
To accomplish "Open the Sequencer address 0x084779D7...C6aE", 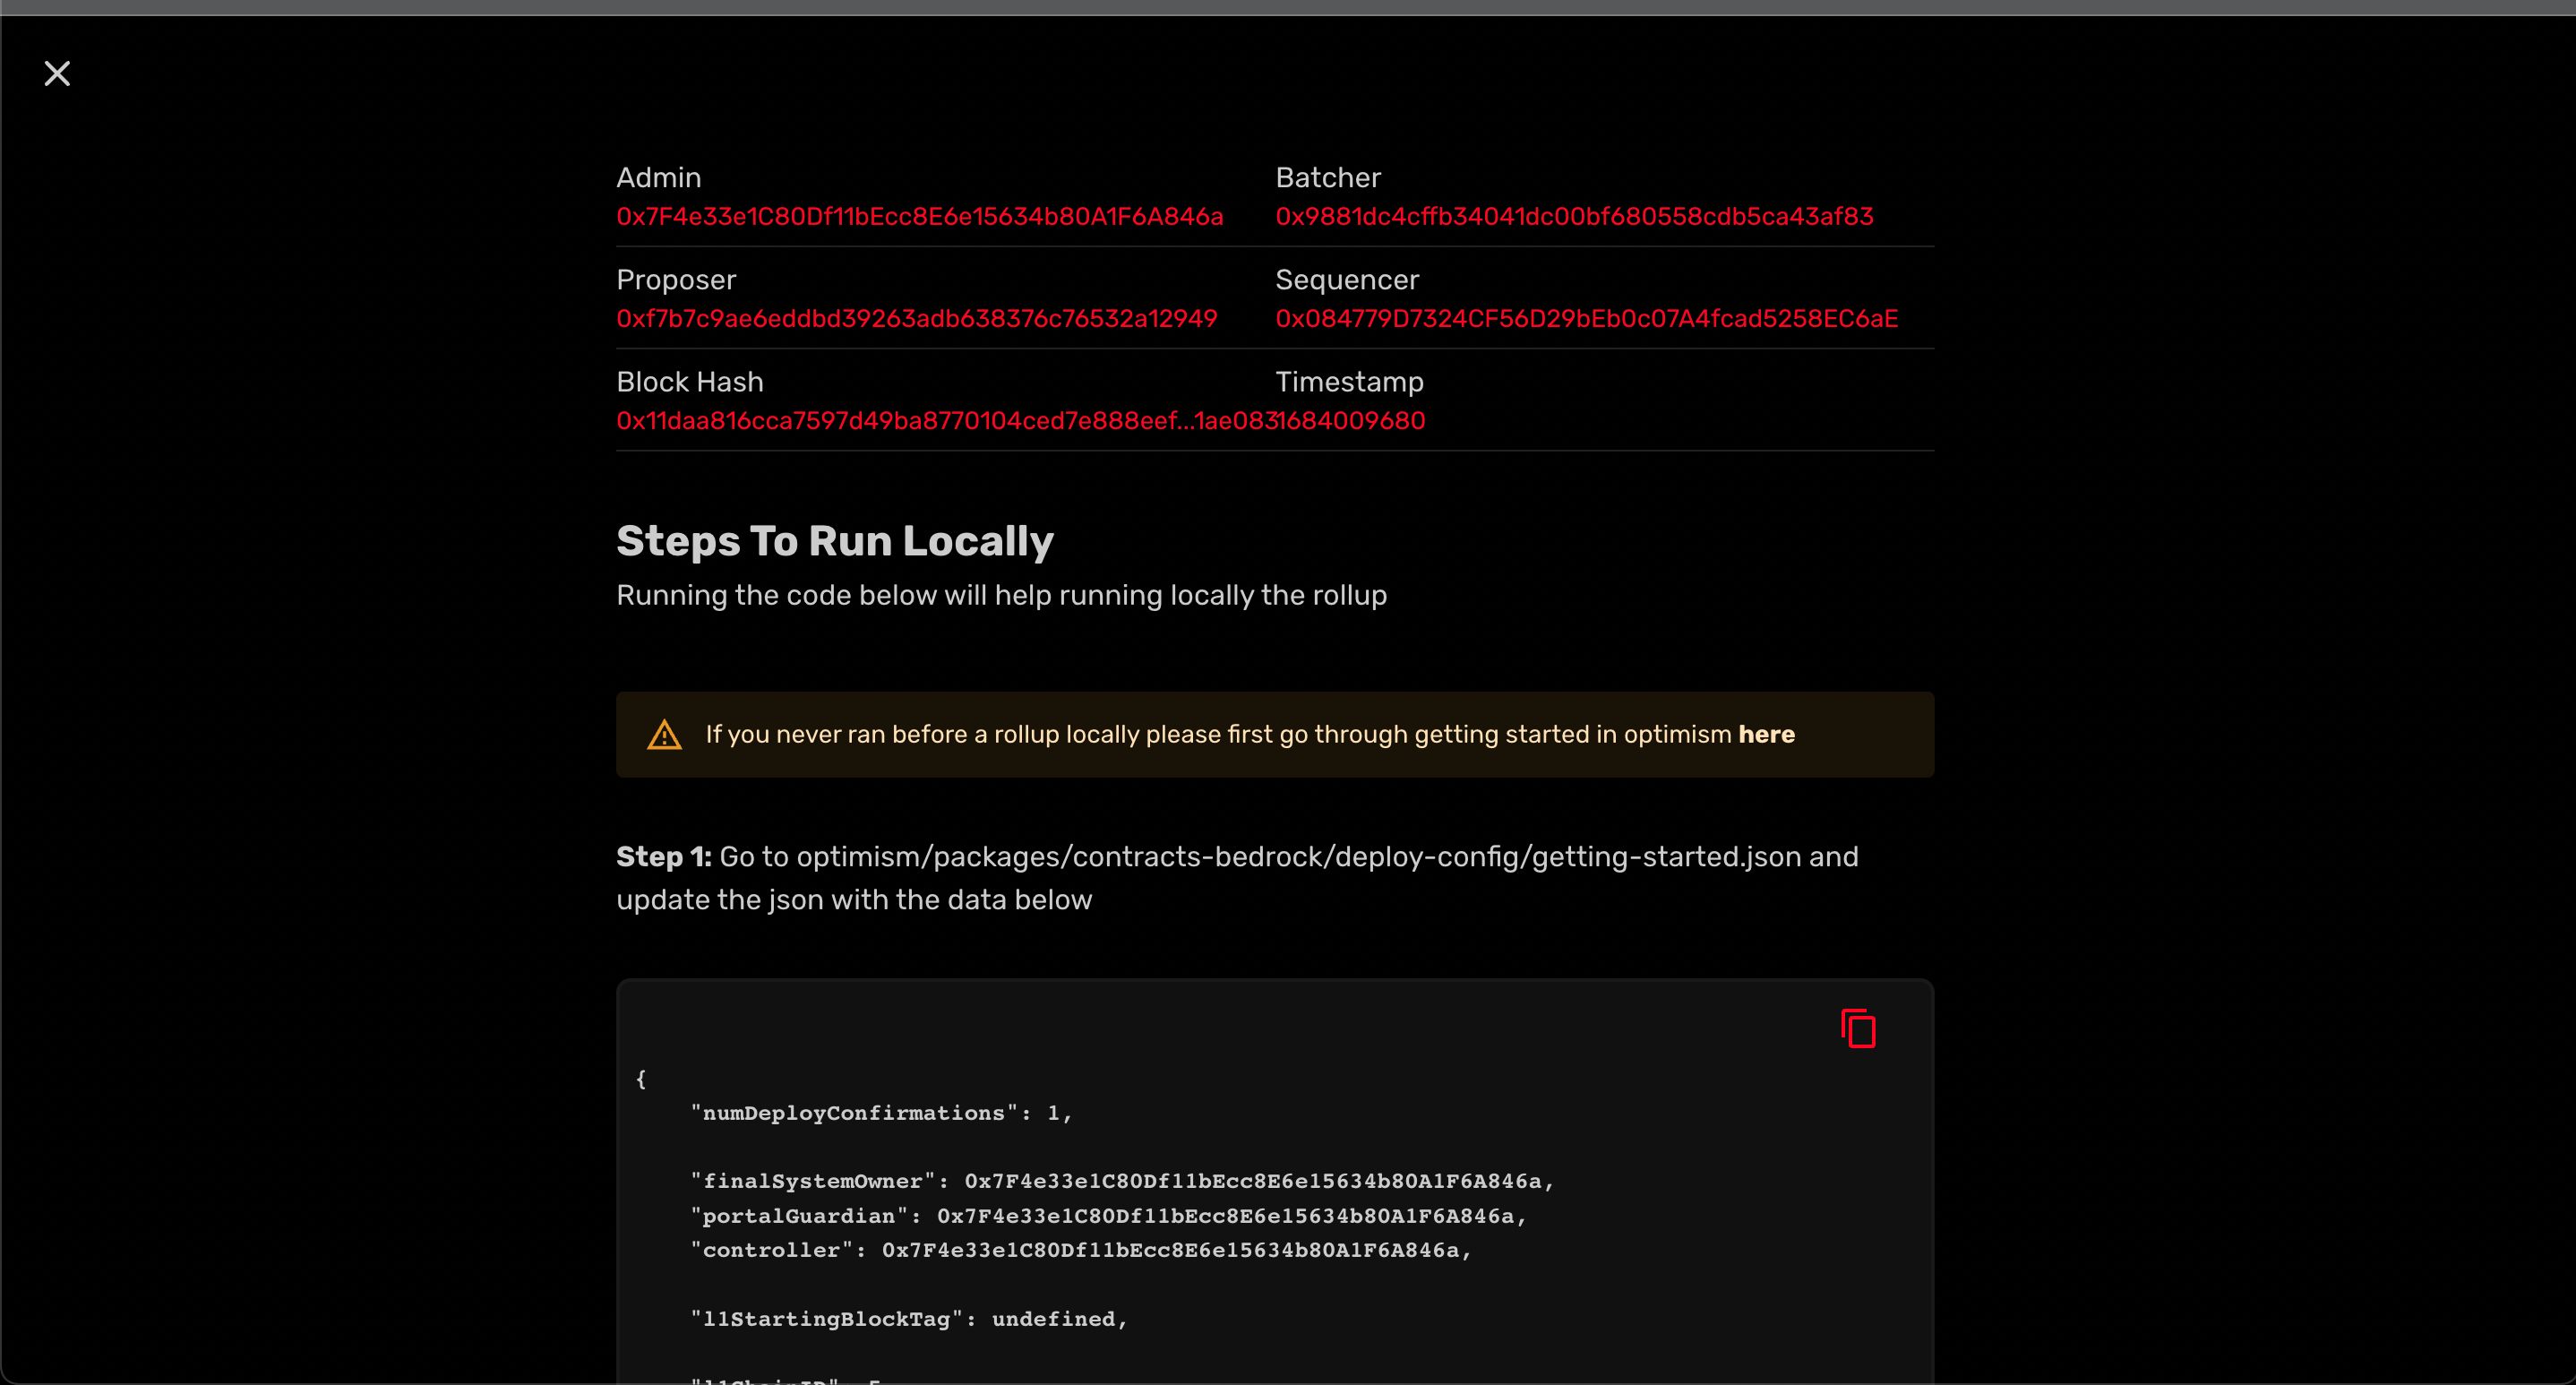I will (x=1587, y=319).
